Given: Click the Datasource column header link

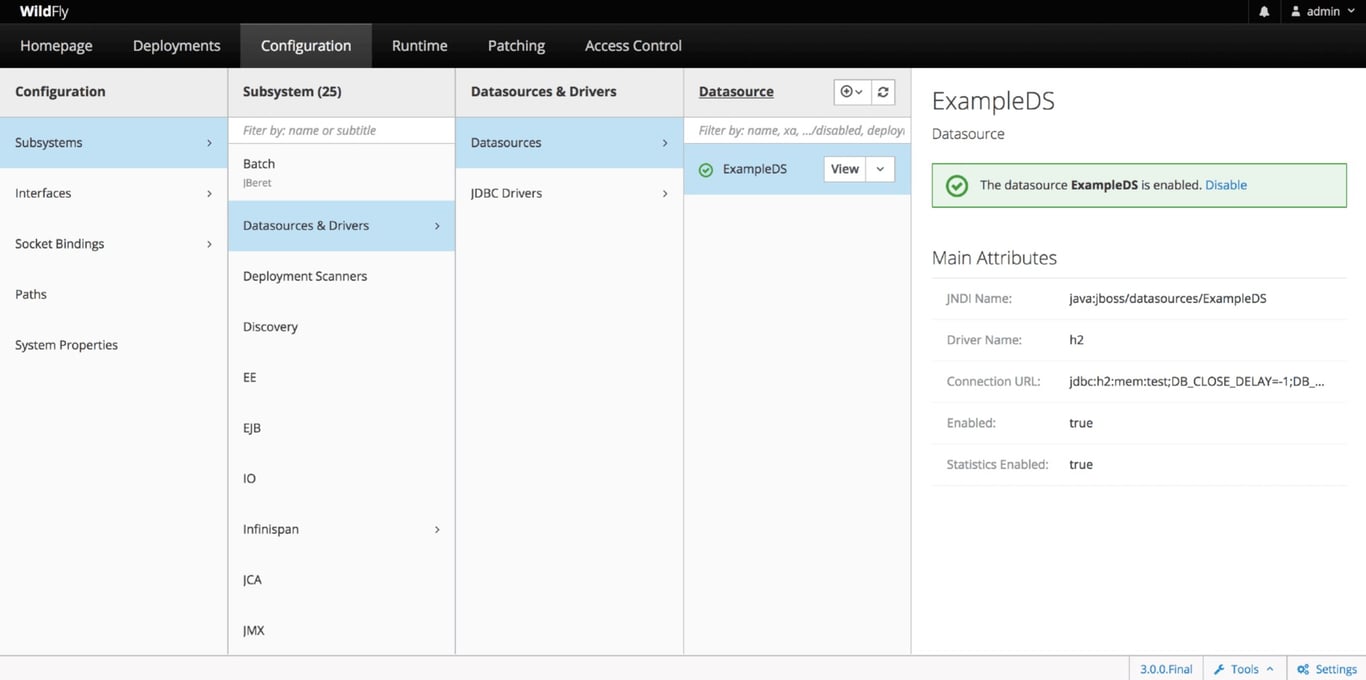Looking at the screenshot, I should coord(735,91).
